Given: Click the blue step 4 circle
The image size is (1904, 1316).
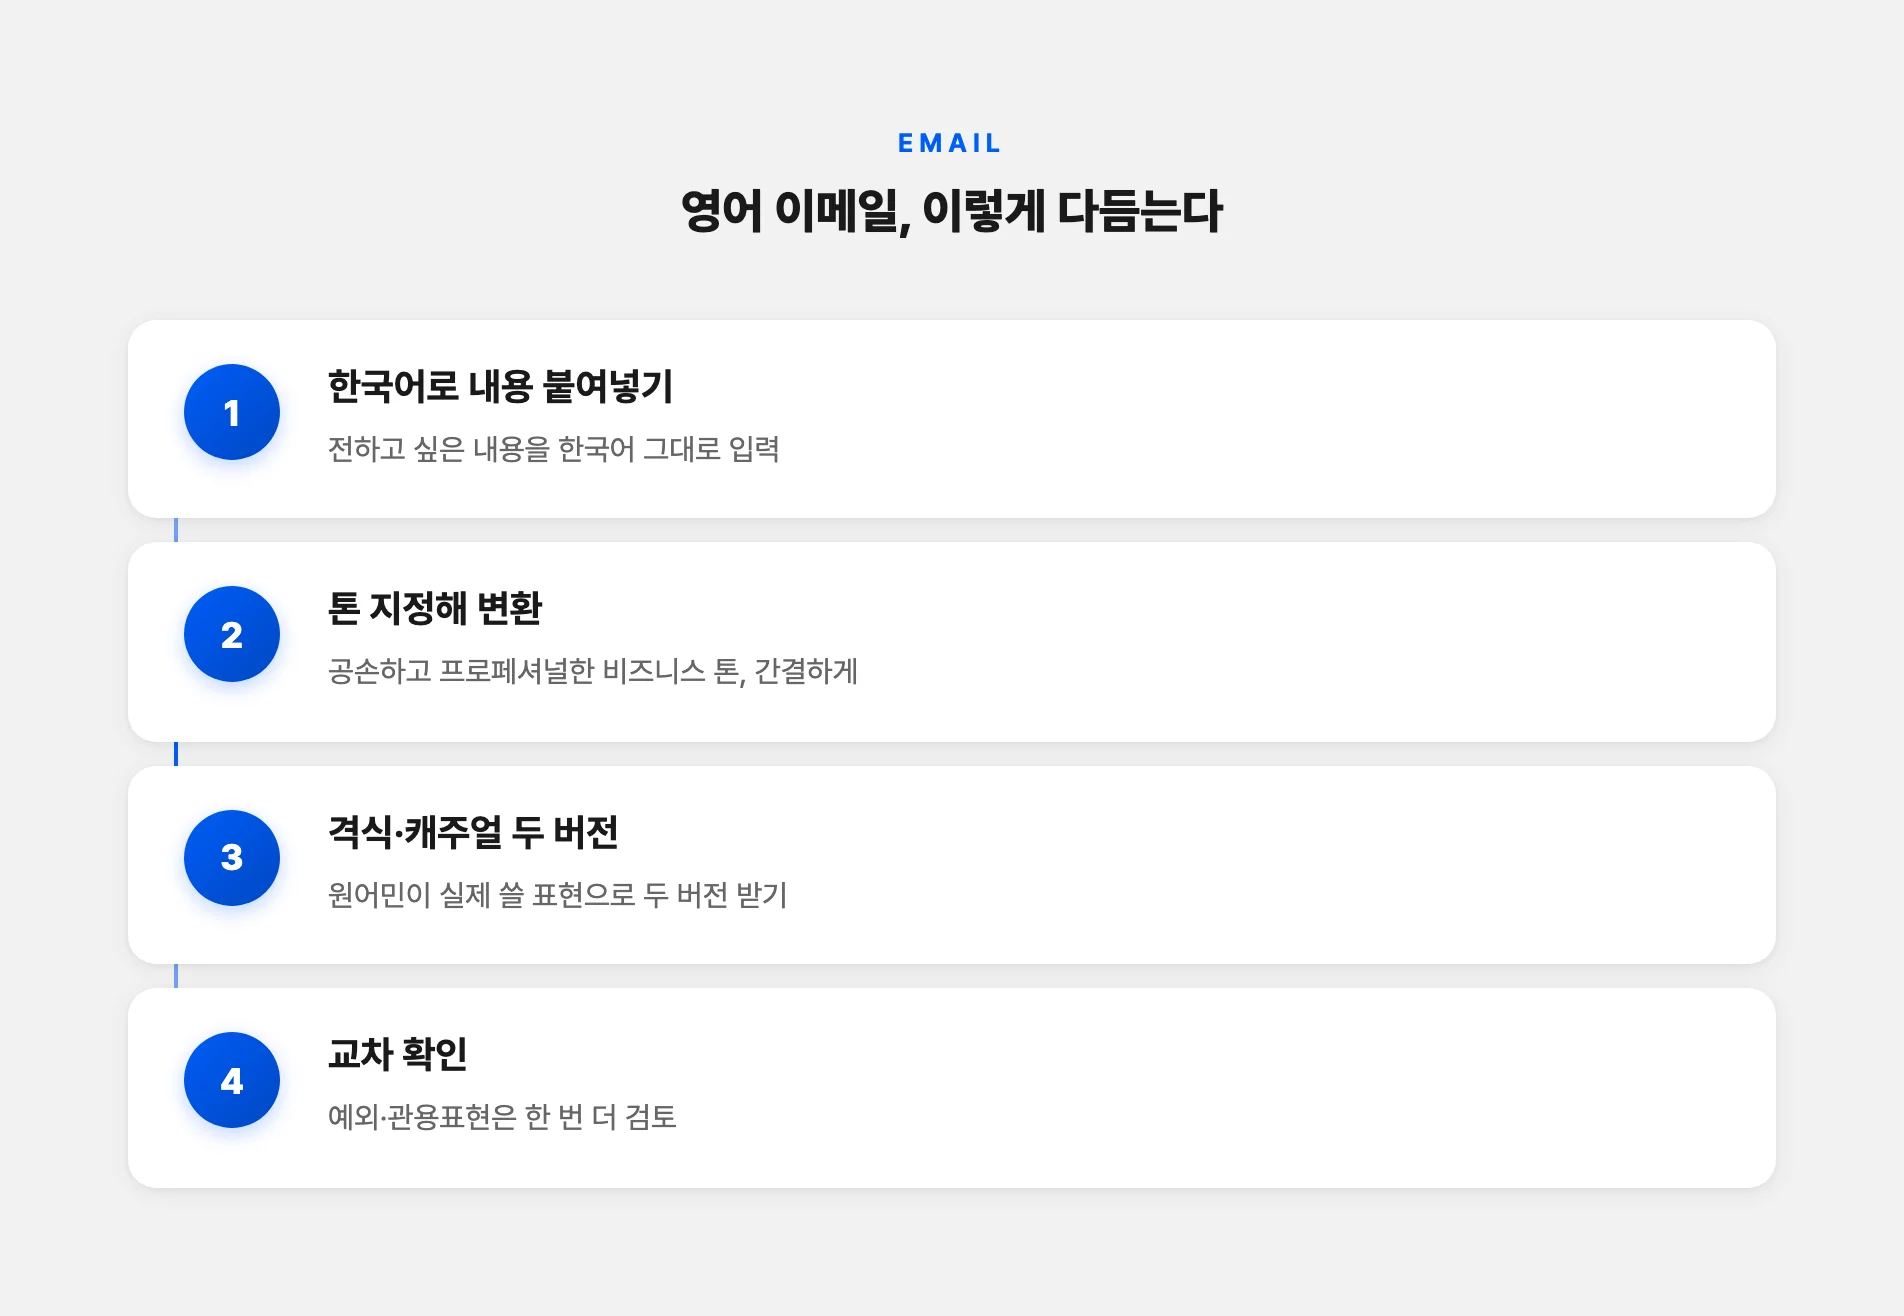Looking at the screenshot, I should coord(232,1080).
